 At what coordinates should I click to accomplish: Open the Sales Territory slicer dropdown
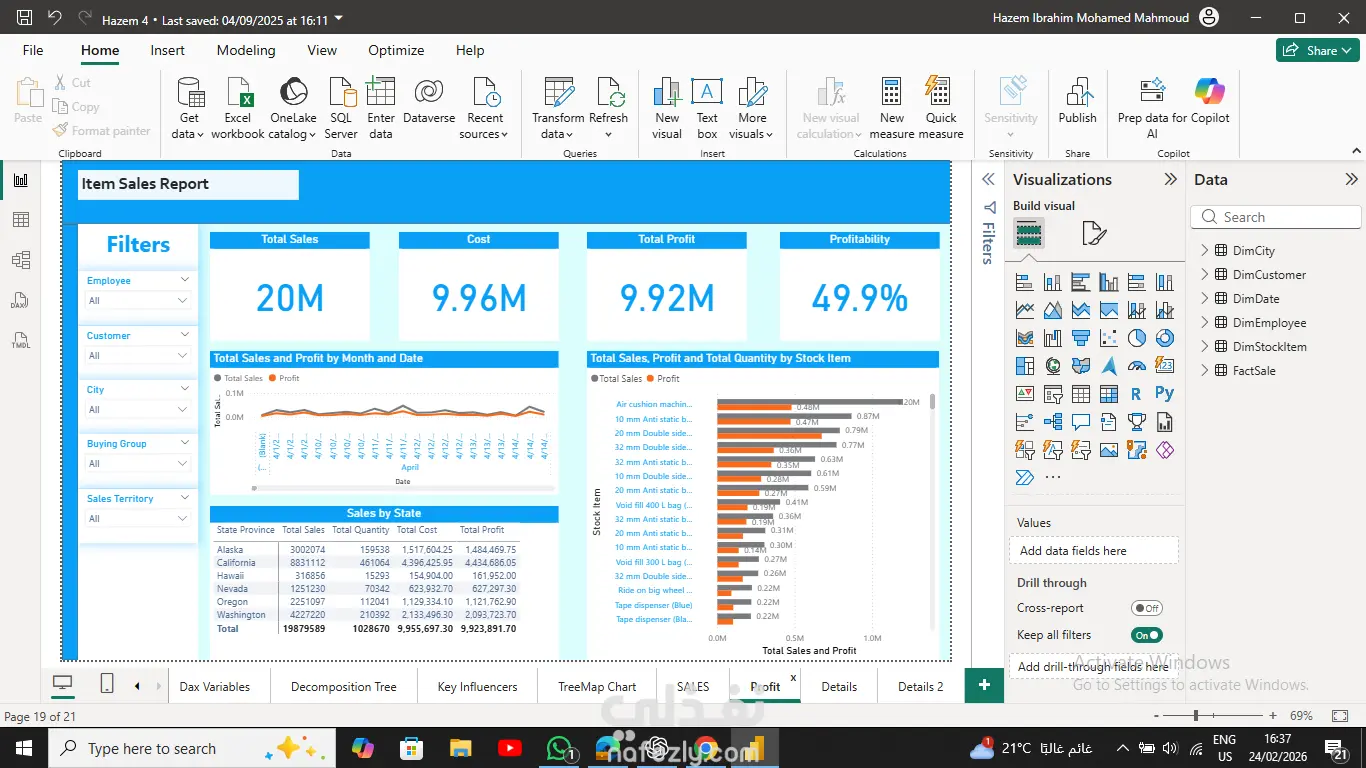[x=183, y=519]
